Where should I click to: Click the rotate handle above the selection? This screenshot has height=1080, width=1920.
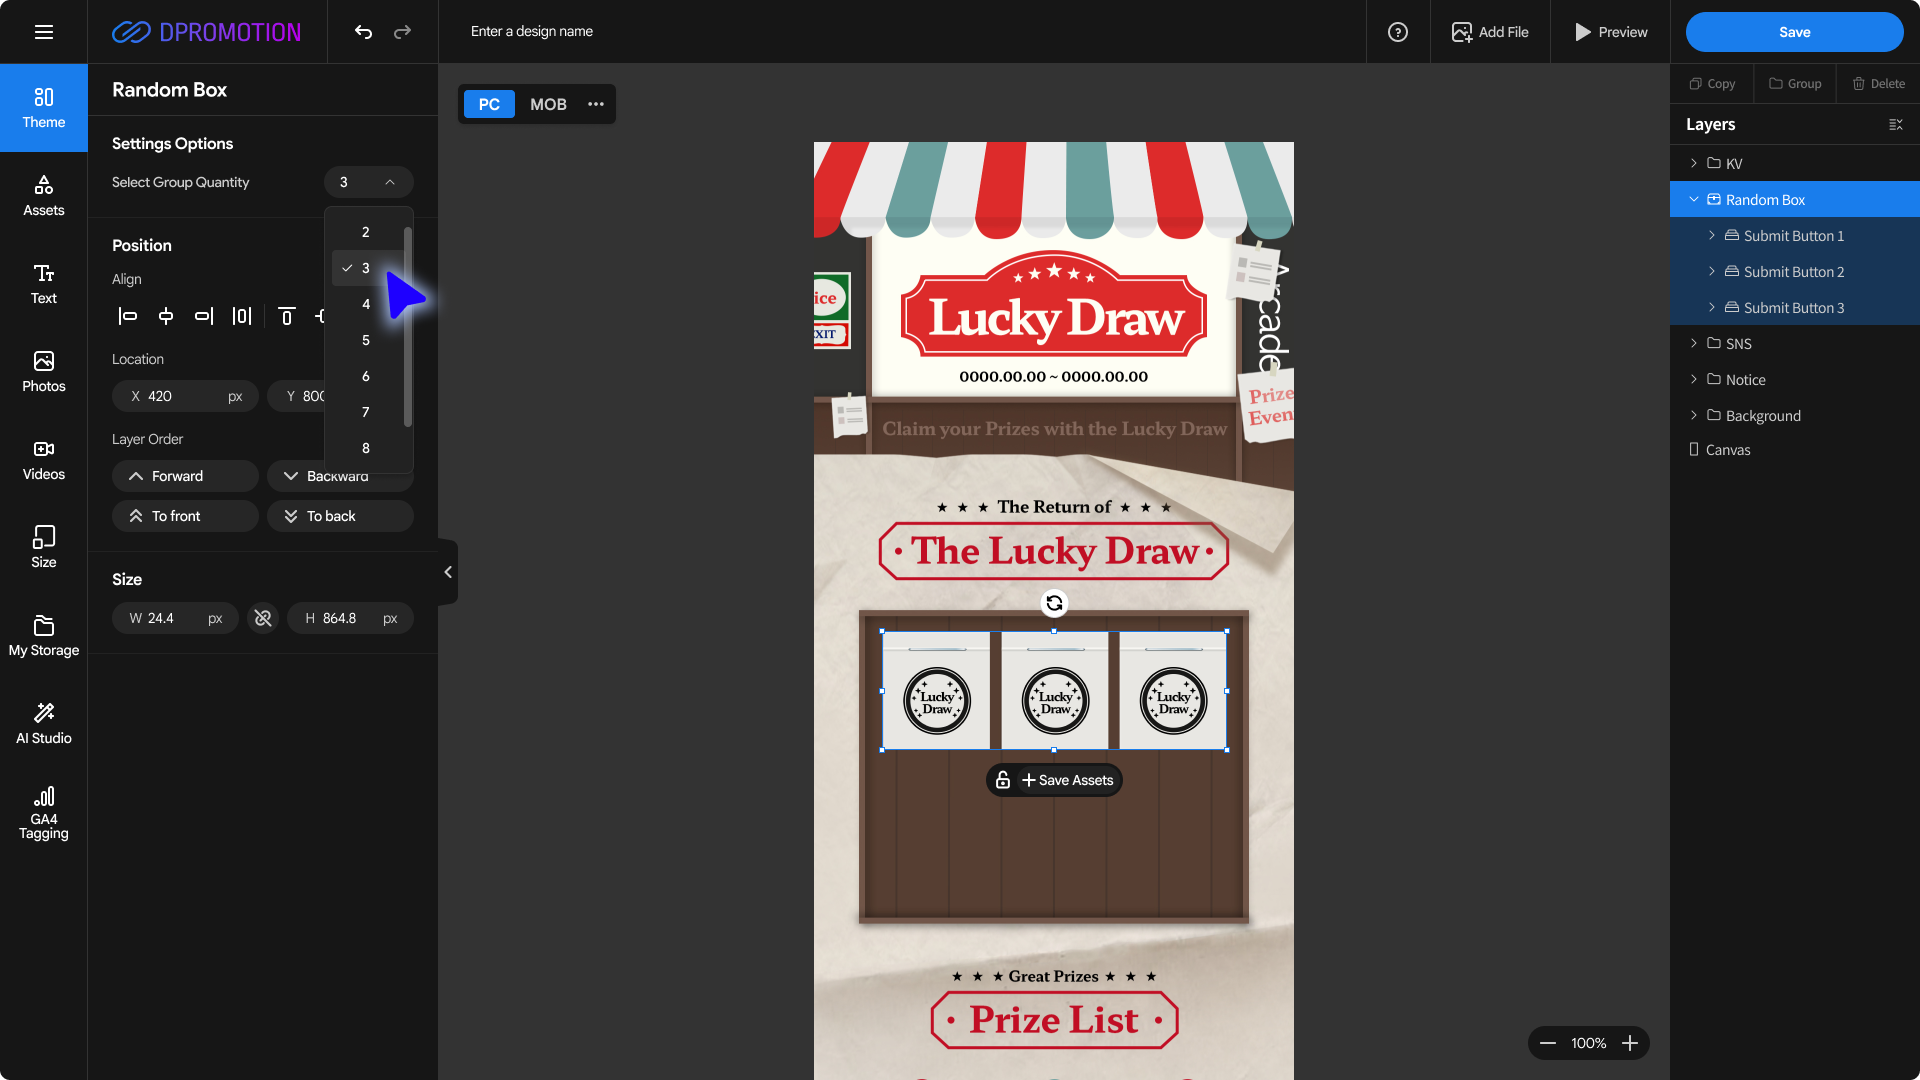[x=1054, y=603]
